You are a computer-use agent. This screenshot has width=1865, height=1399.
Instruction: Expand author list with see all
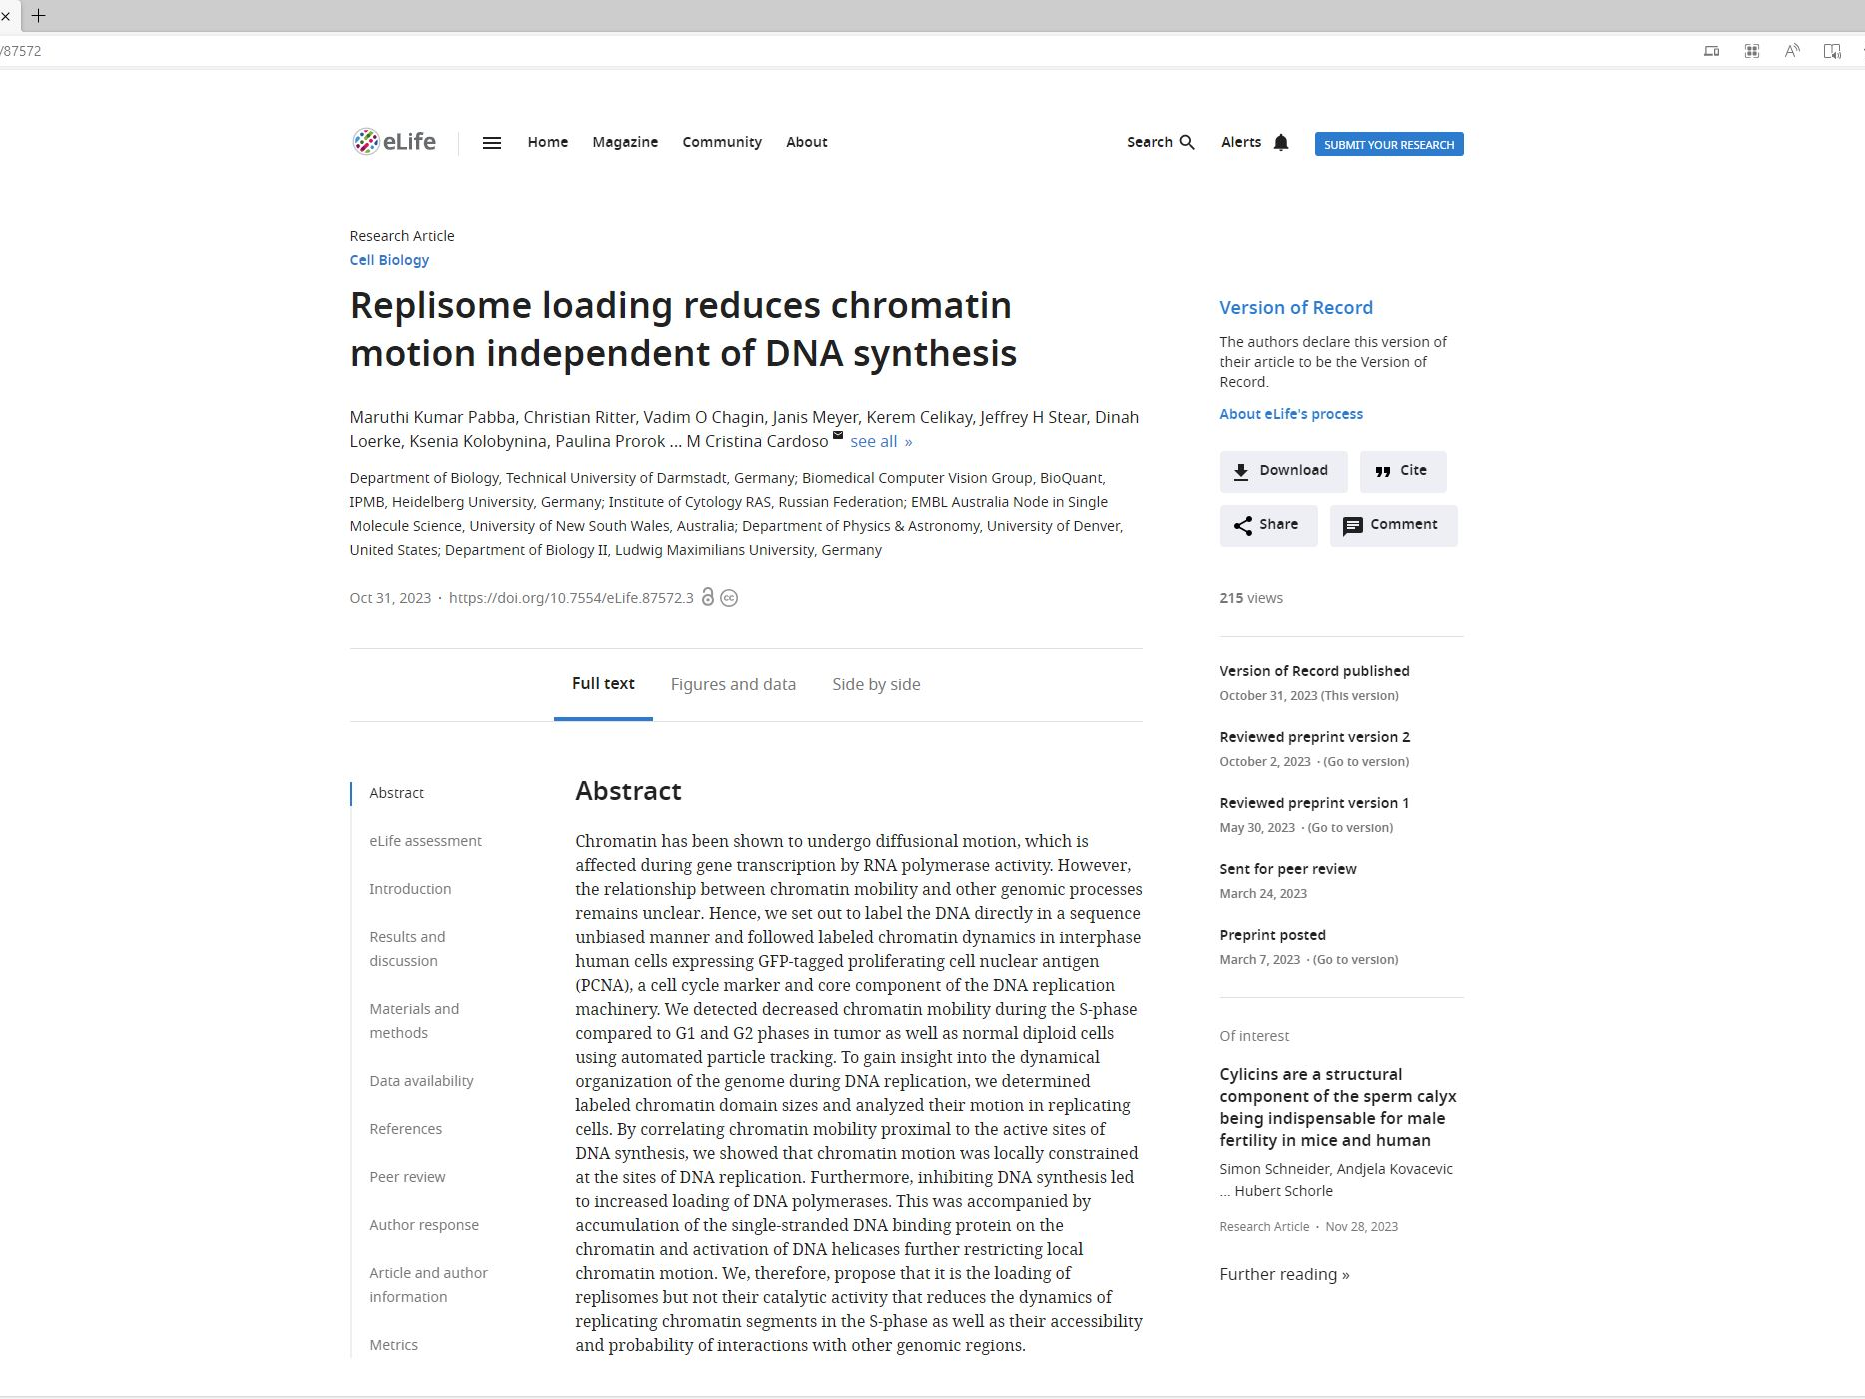click(x=881, y=441)
